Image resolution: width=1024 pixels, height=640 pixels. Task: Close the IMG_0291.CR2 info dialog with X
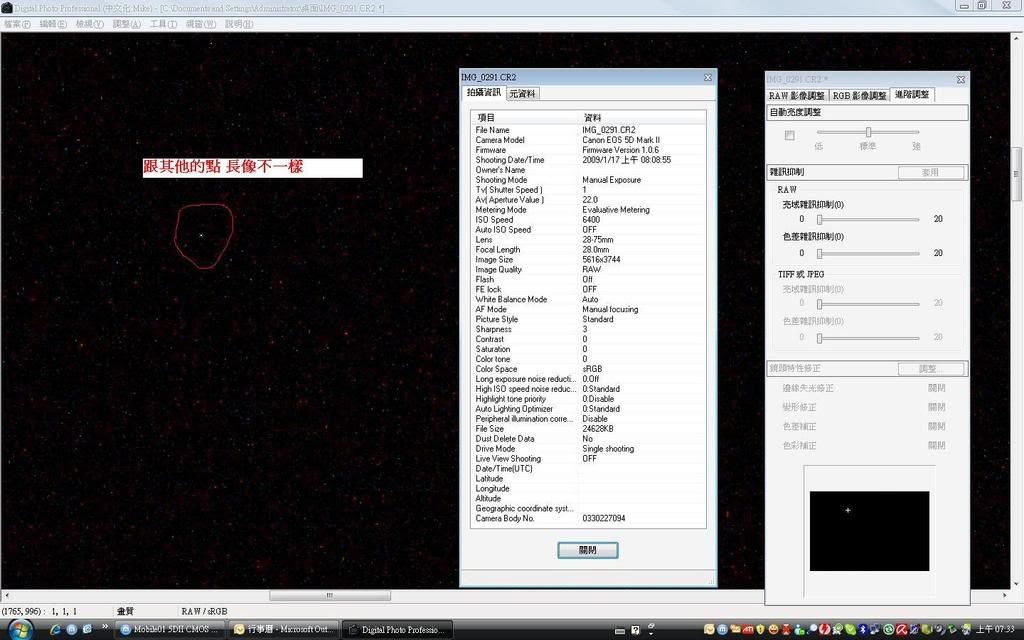click(708, 77)
